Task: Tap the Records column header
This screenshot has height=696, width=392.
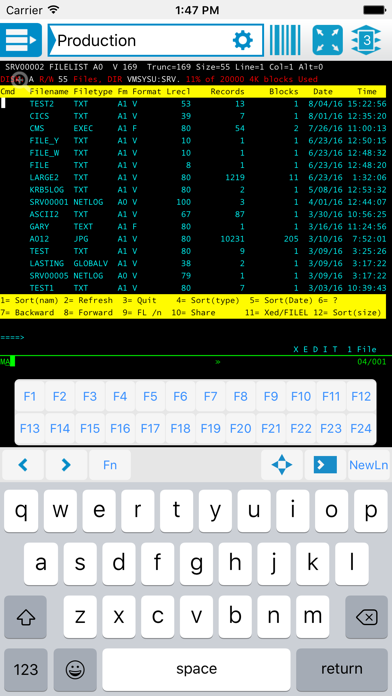Action: click(x=227, y=91)
